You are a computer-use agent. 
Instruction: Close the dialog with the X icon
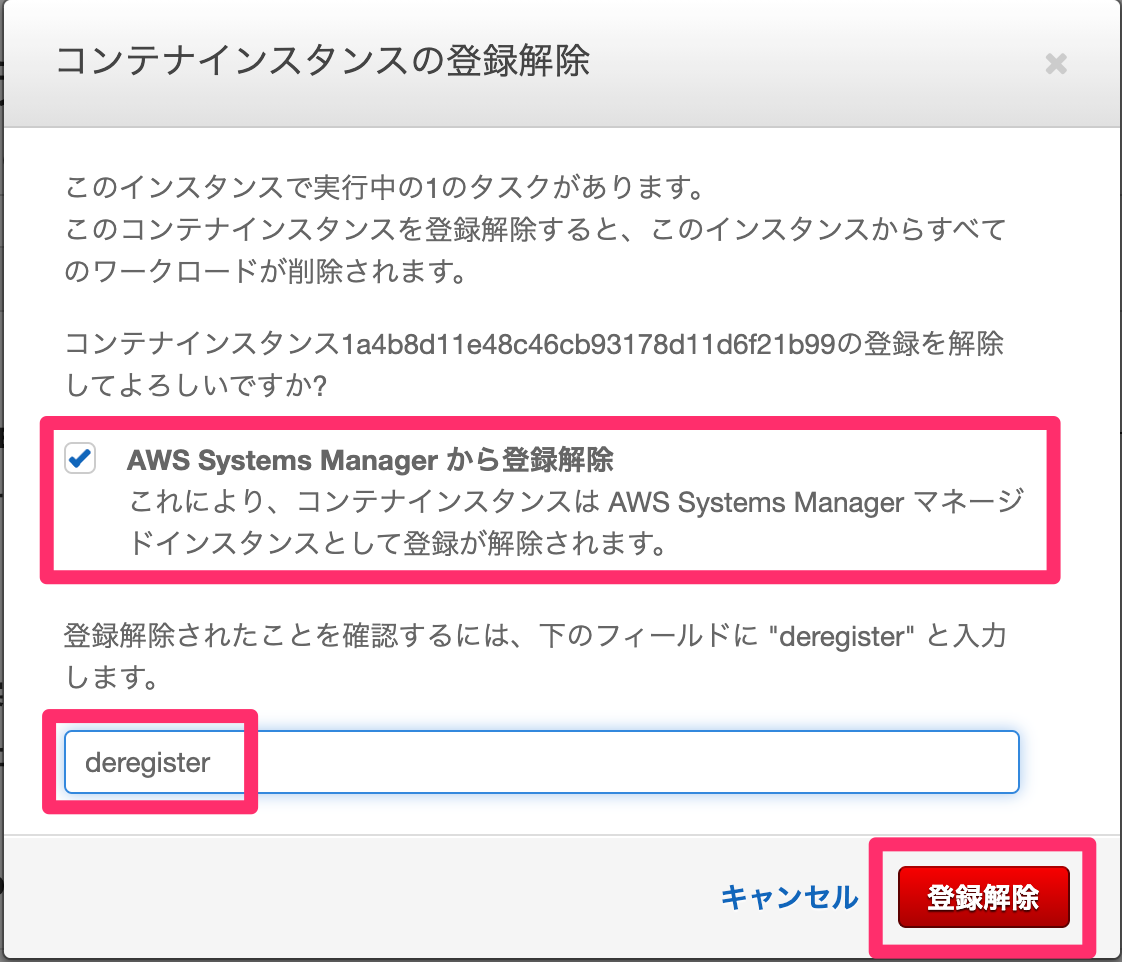tap(1055, 65)
